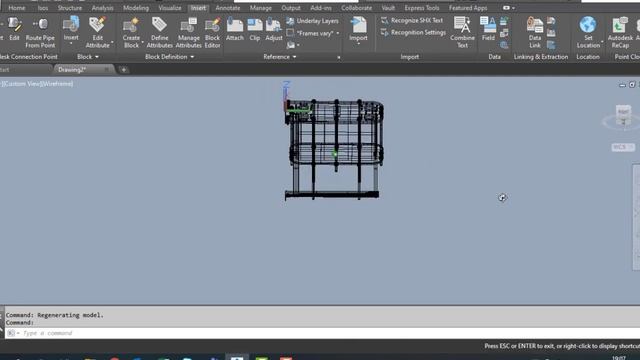Image resolution: width=640 pixels, height=360 pixels.
Task: Open the Define Attributes tool
Action: (160, 33)
